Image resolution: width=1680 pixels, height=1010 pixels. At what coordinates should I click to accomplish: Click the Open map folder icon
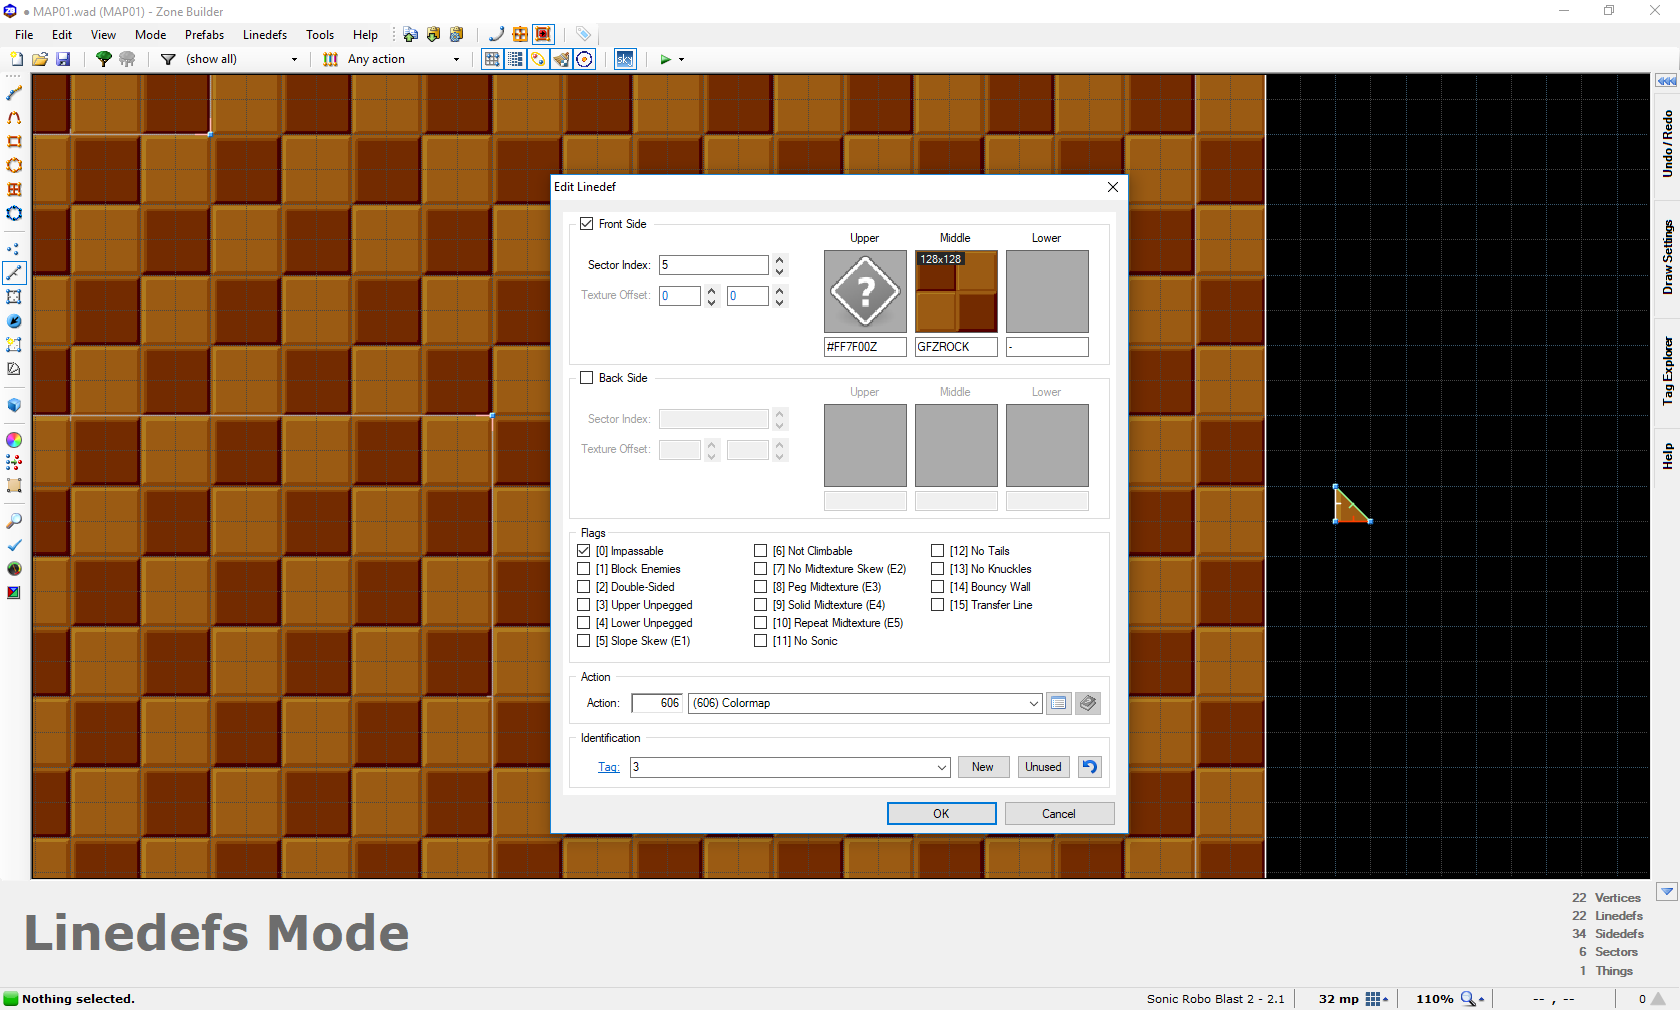pos(40,59)
